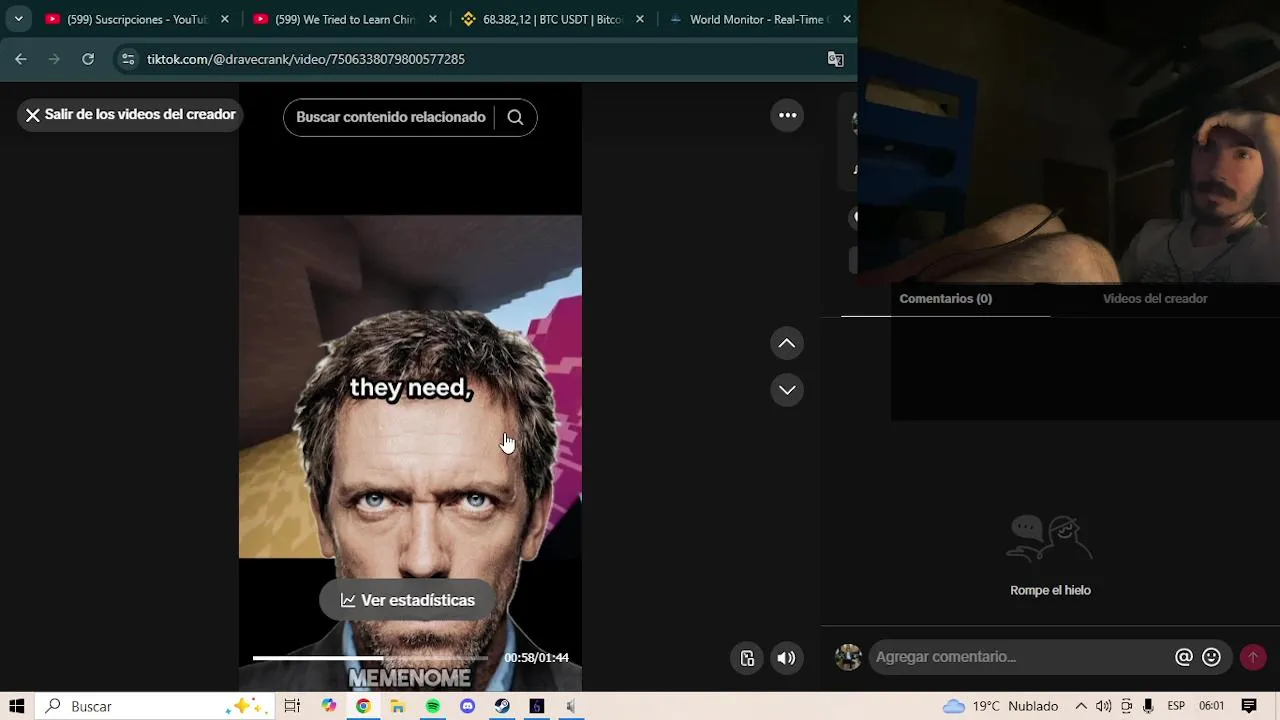
Task: Exit creator videos with Salir button
Action: 130,115
